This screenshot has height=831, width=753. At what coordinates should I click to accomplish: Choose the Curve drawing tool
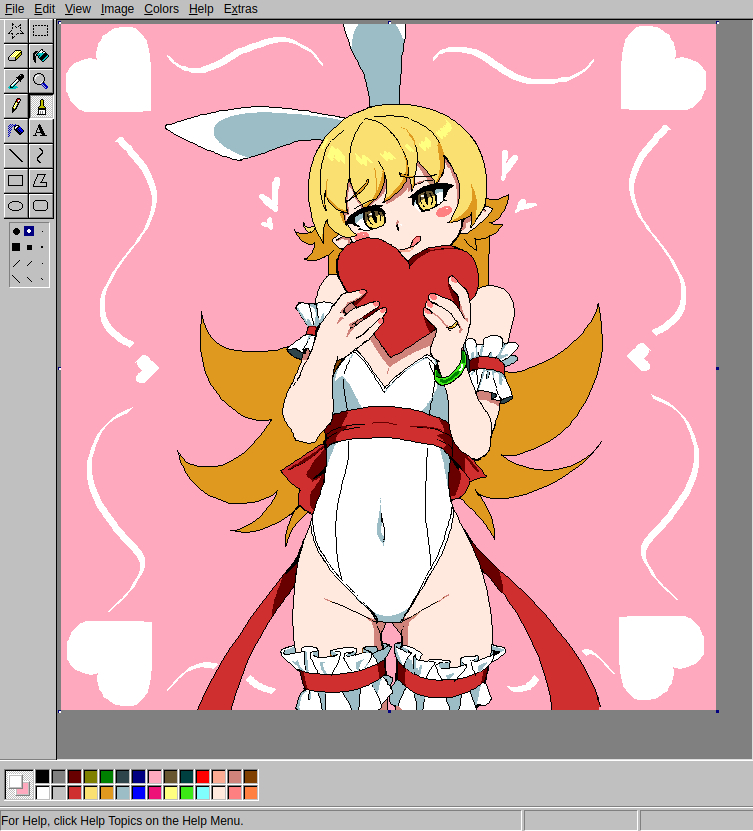coord(40,155)
